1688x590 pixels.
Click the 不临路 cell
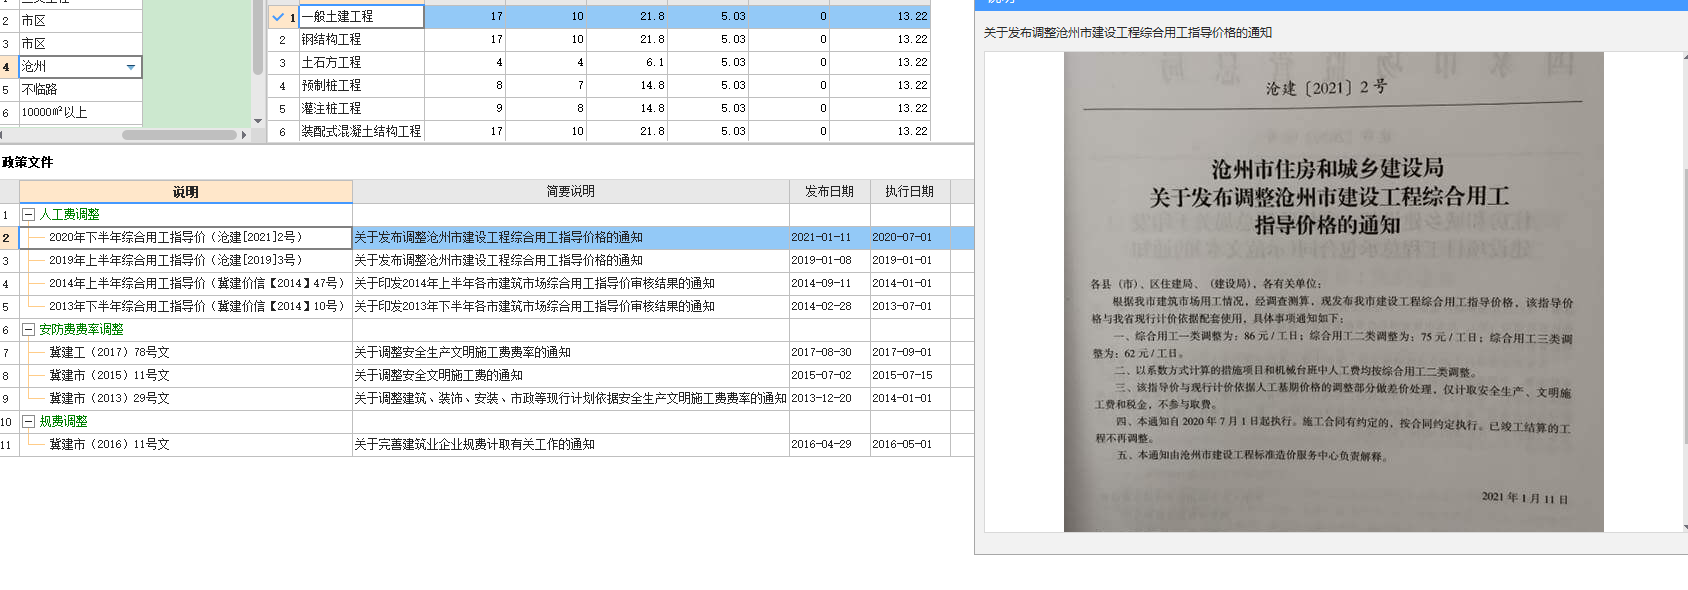(80, 89)
